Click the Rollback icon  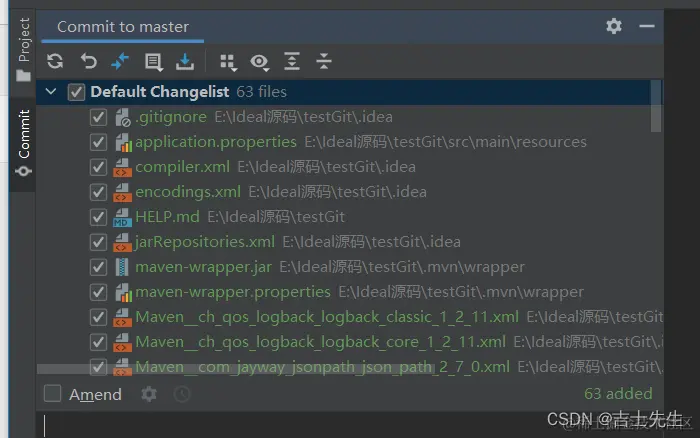pos(88,61)
